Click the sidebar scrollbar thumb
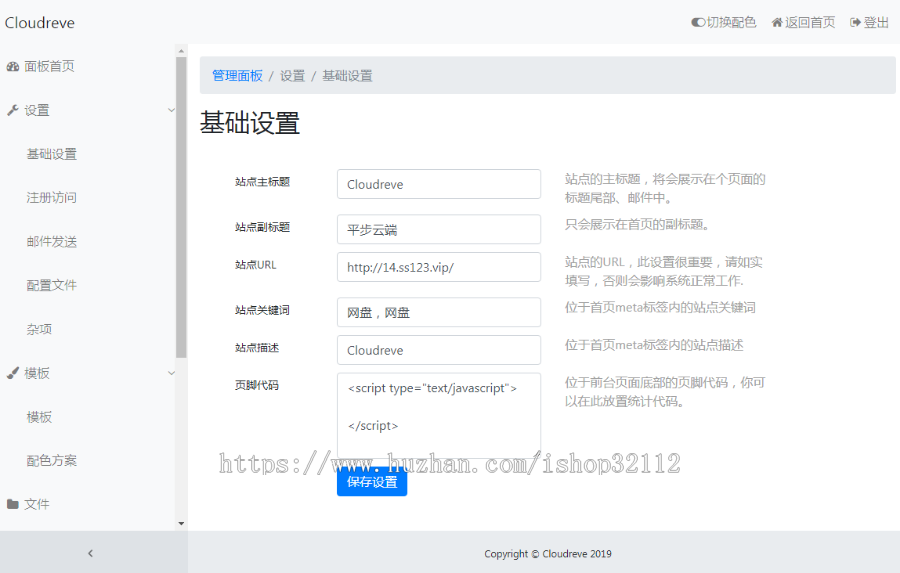 pyautogui.click(x=181, y=207)
